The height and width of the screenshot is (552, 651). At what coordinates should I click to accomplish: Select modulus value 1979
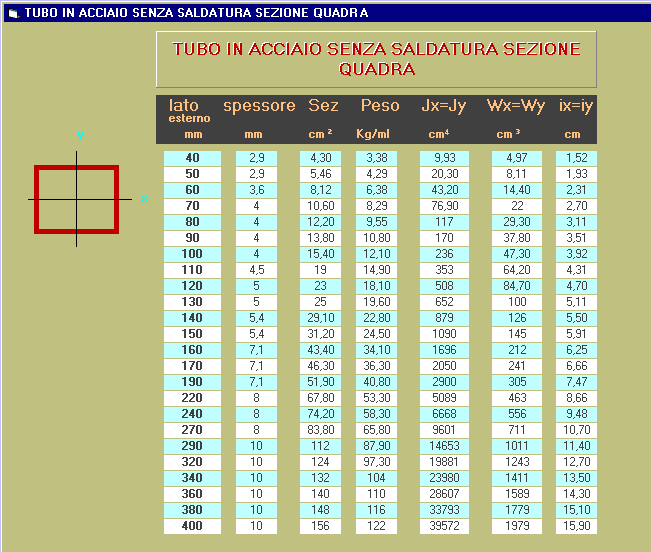coord(517,526)
